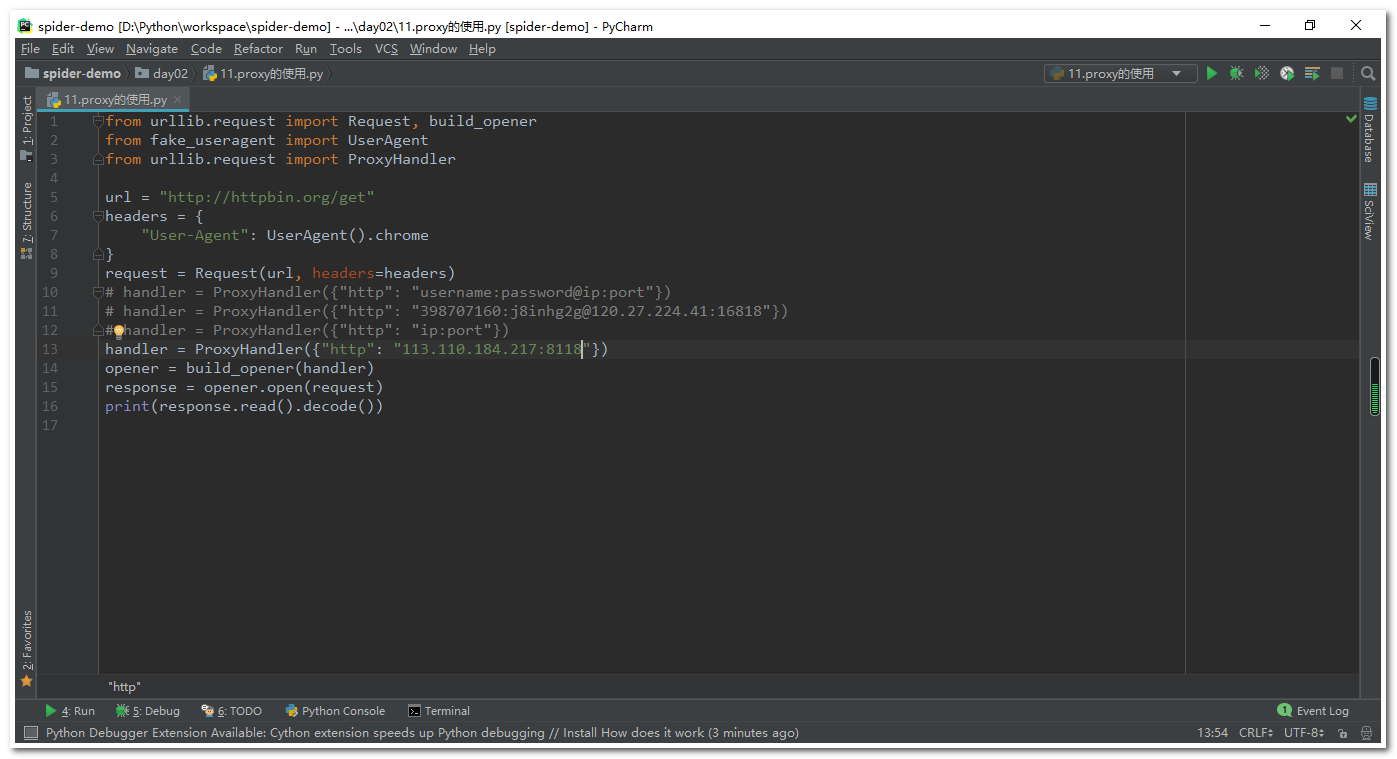Open the Help menu
1397x759 pixels.
(x=482, y=49)
